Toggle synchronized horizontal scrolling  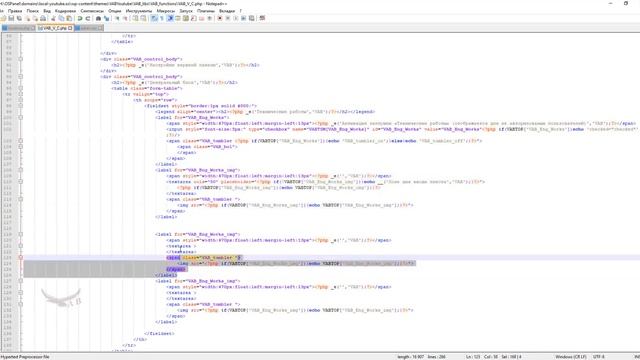143,18
